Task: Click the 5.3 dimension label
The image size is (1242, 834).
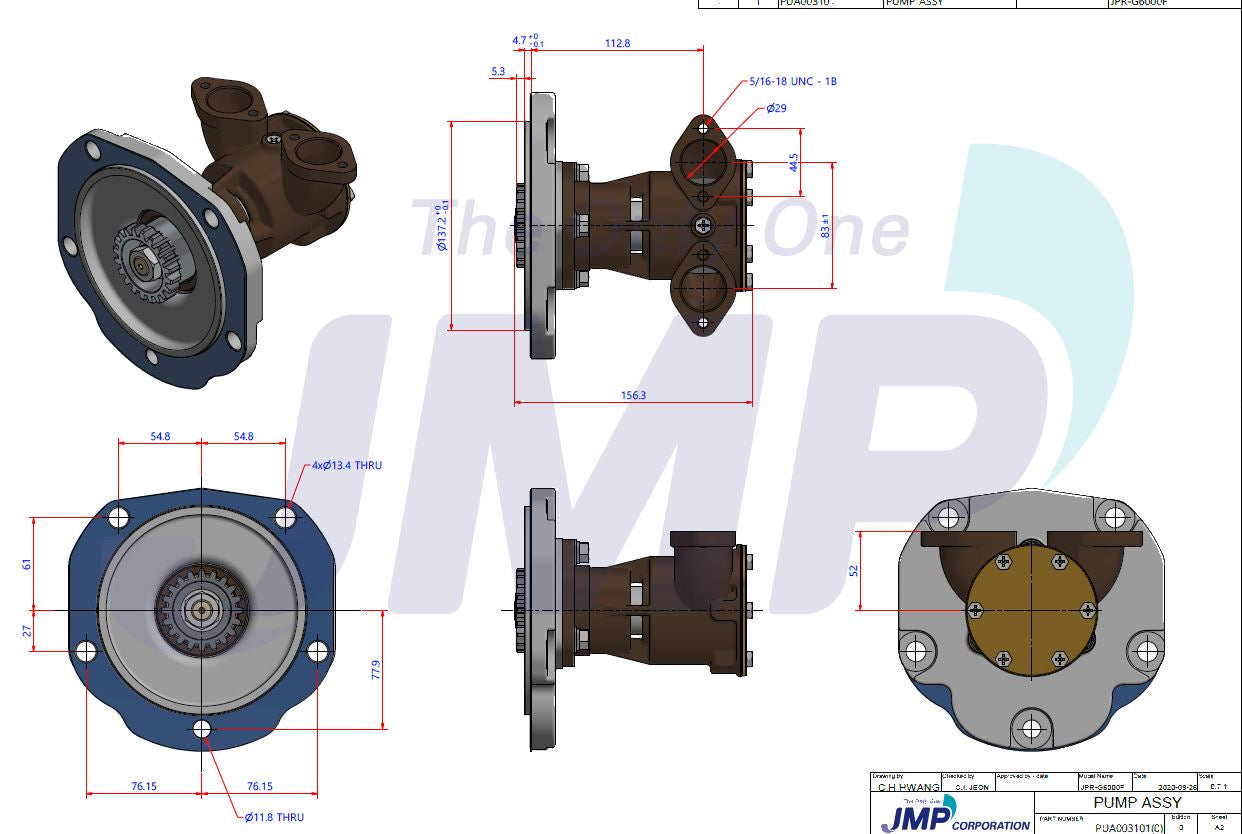Action: (498, 71)
